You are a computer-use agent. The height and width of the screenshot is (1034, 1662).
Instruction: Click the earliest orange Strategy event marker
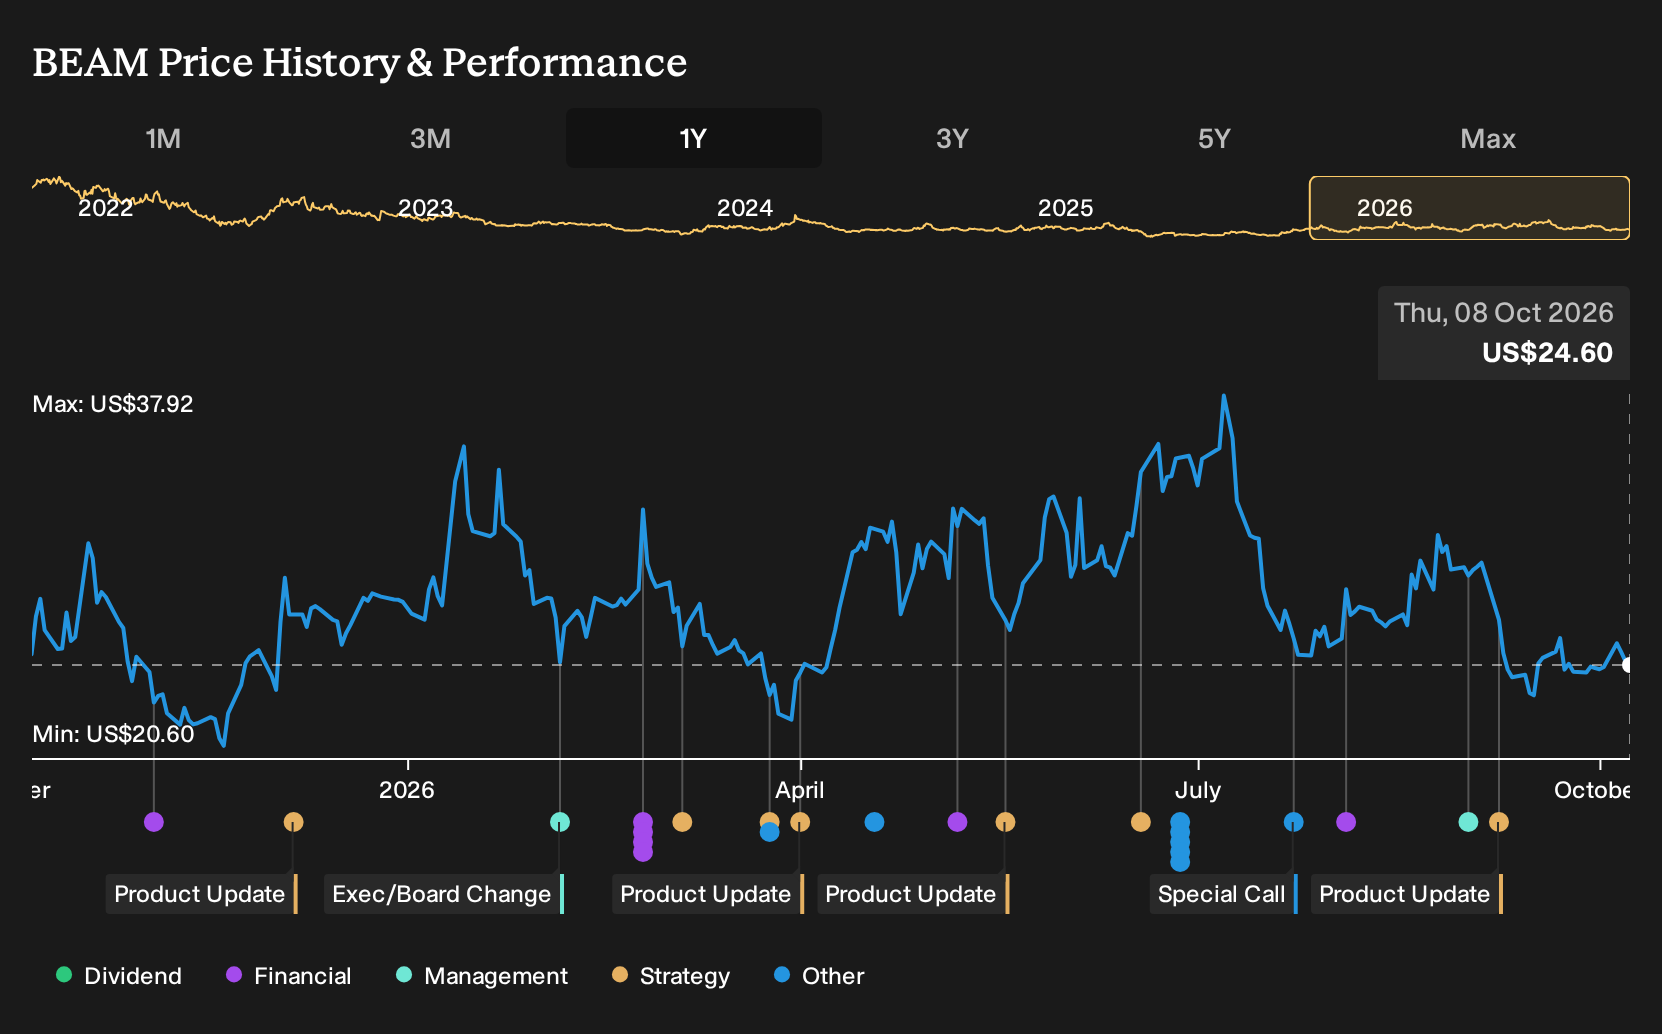click(x=293, y=822)
